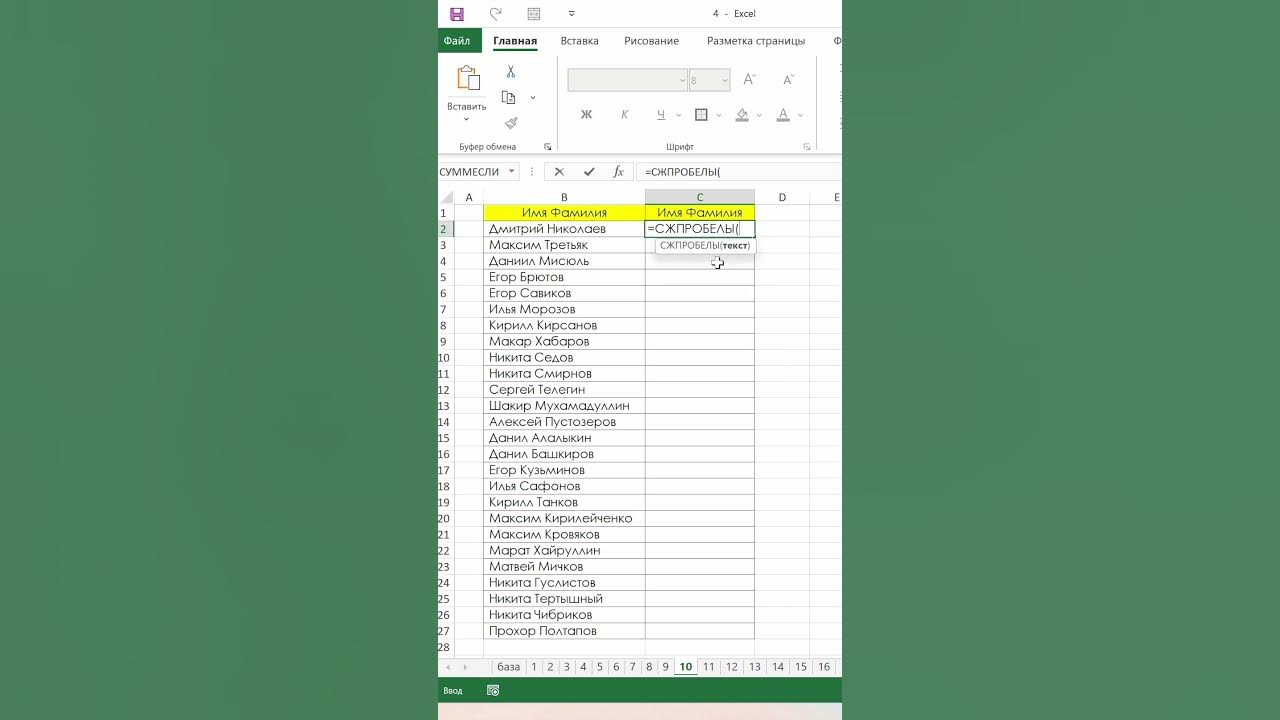This screenshot has height=720, width=1280.
Task: Click the Cut scissors icon
Action: pos(511,72)
